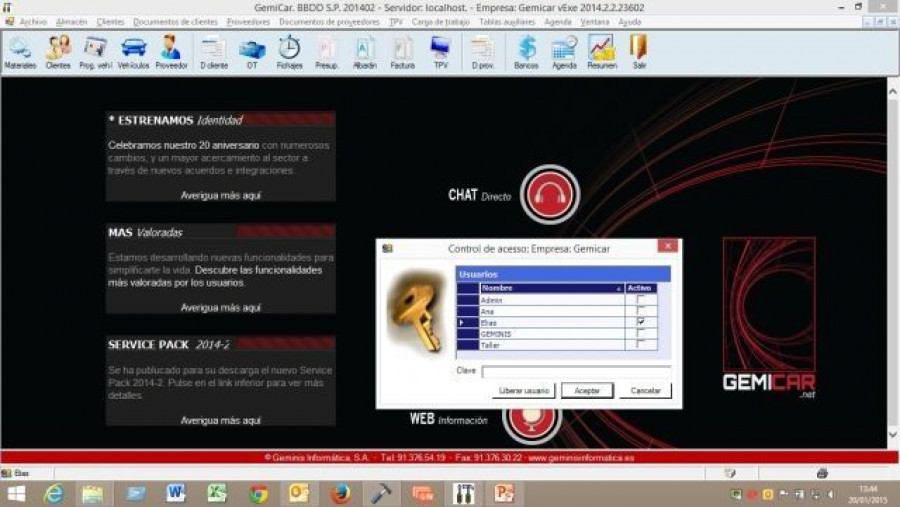Open the Proveedores menu

point(248,22)
